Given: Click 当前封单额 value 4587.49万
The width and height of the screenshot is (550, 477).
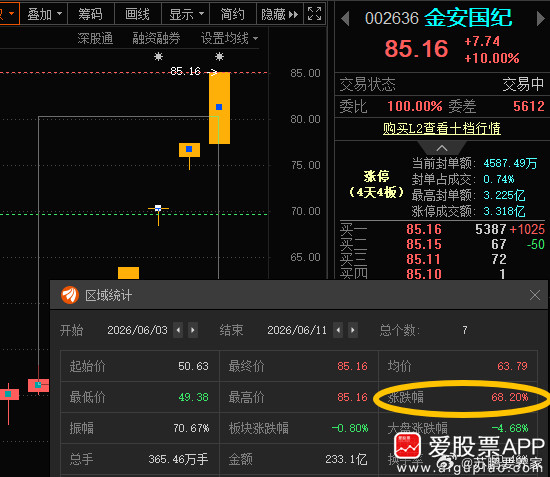Looking at the screenshot, I should pyautogui.click(x=510, y=163).
